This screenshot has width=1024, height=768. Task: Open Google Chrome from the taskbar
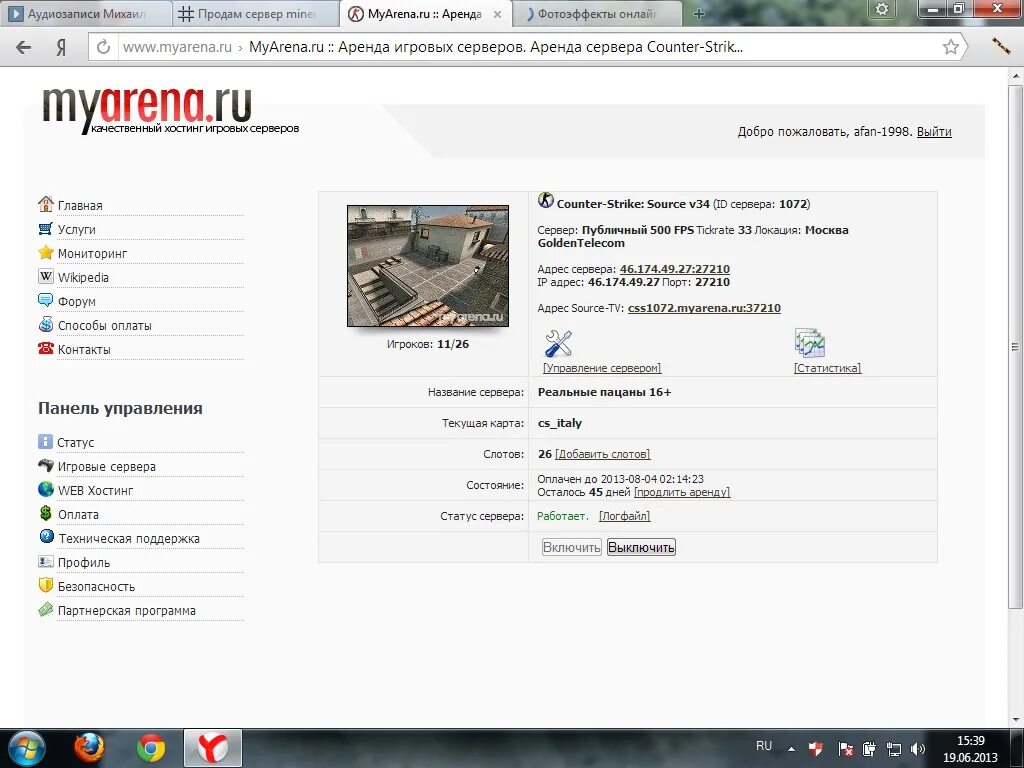(150, 748)
